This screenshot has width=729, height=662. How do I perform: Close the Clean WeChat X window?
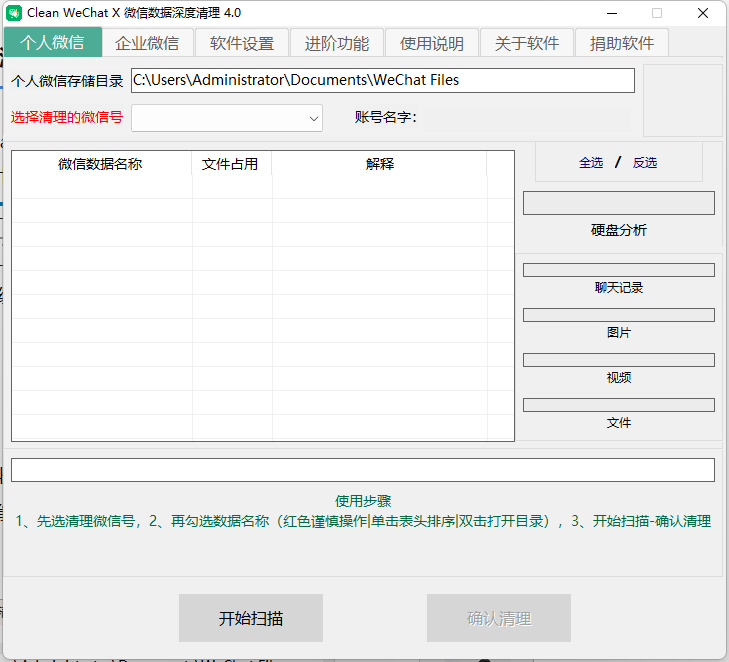703,13
